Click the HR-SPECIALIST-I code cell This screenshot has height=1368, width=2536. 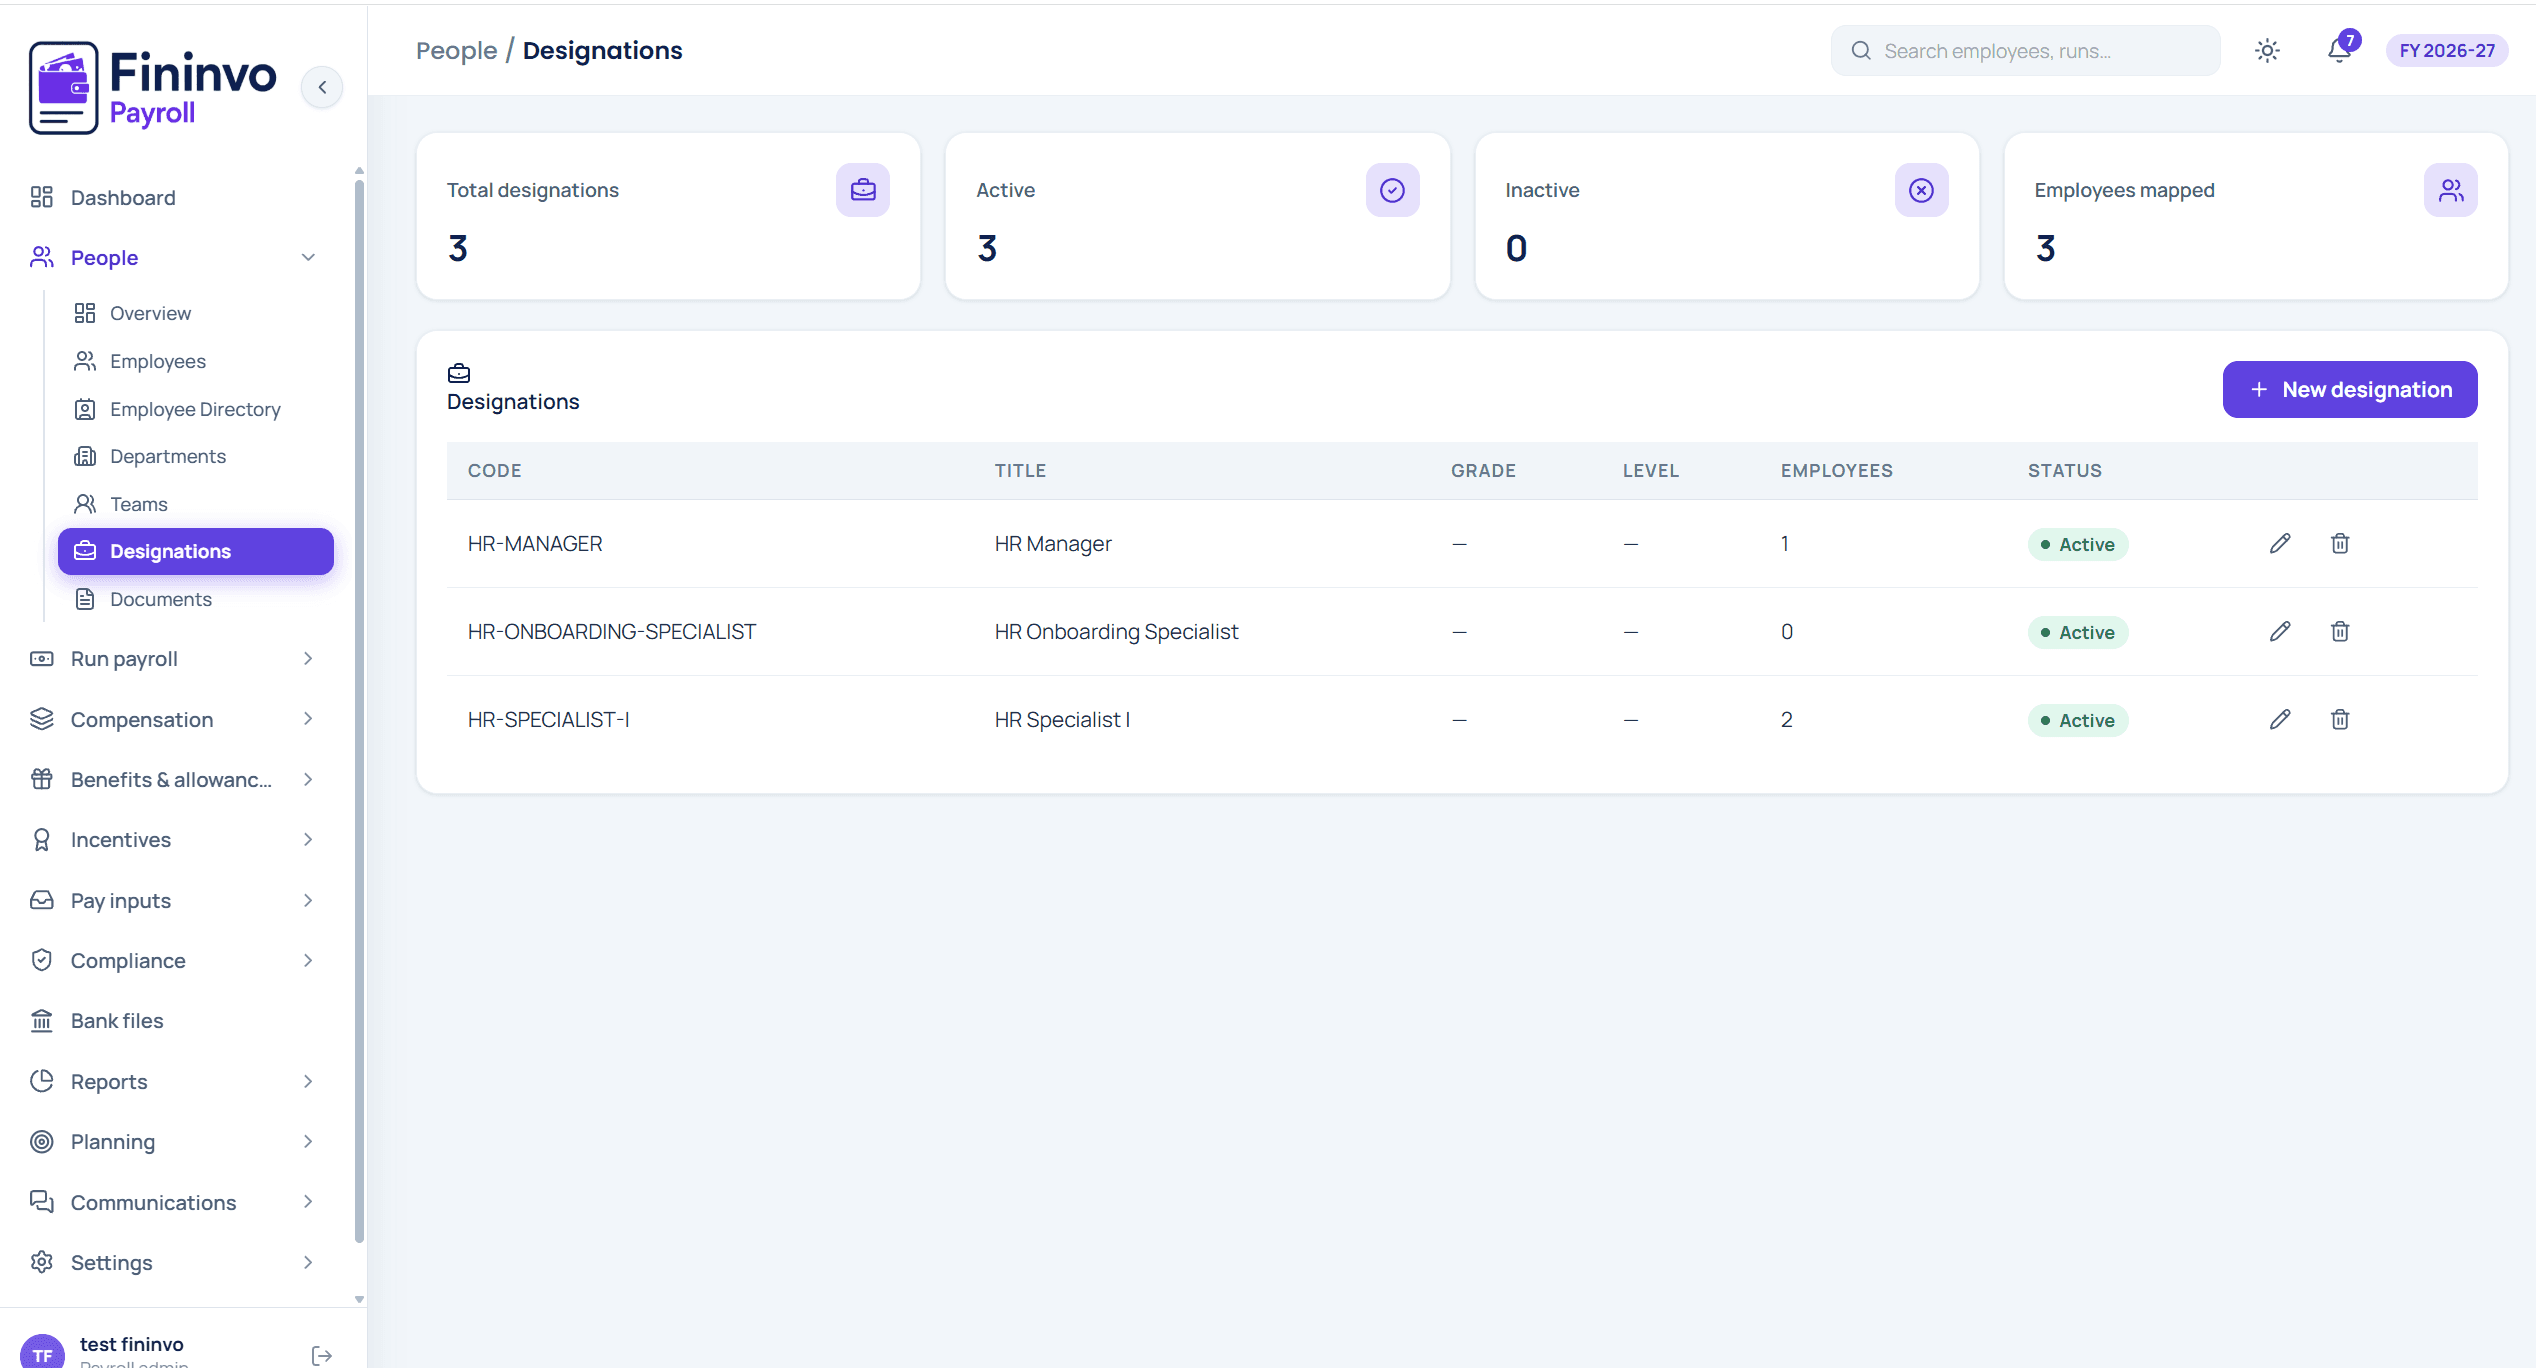pos(549,719)
